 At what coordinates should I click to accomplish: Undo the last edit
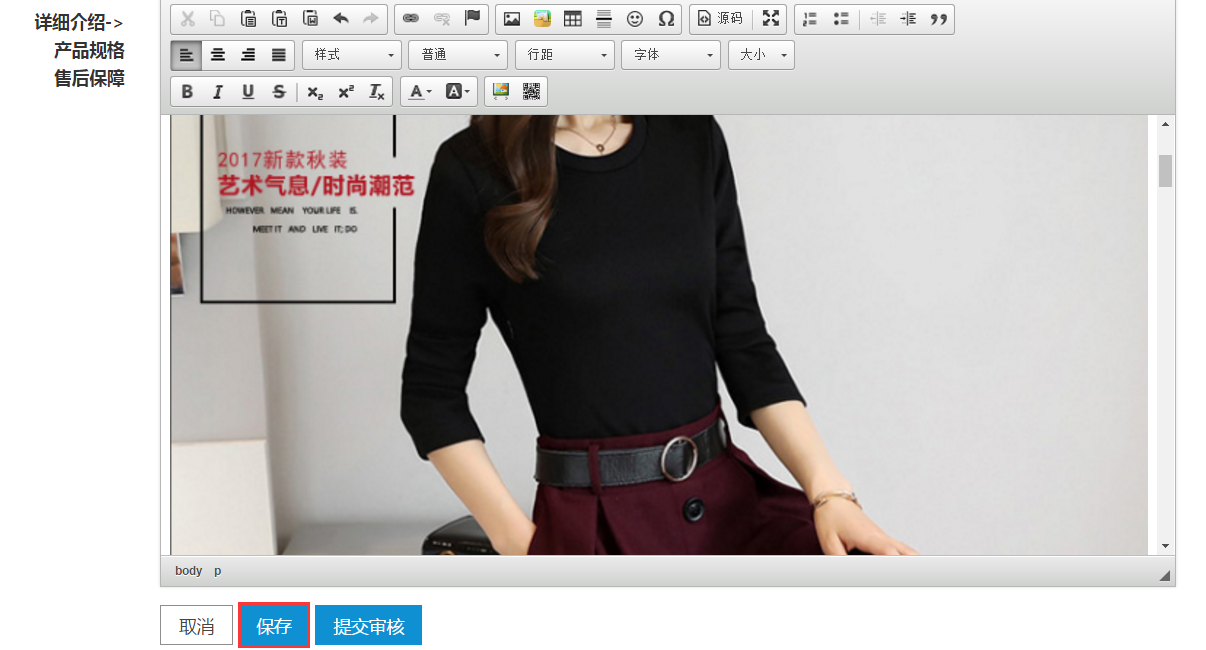[340, 19]
